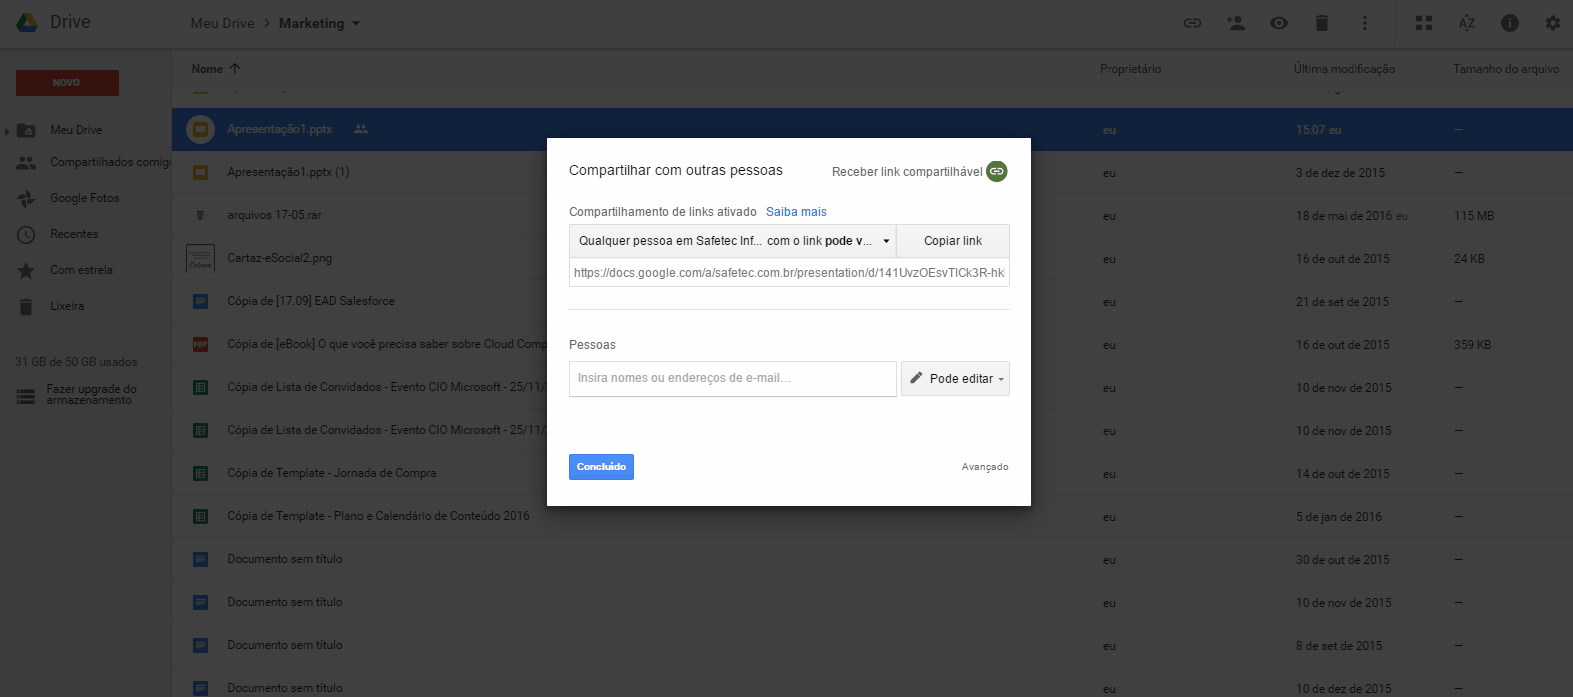Click the Lixeira trash icon in sidebar
This screenshot has height=697, width=1573.
pos(26,306)
